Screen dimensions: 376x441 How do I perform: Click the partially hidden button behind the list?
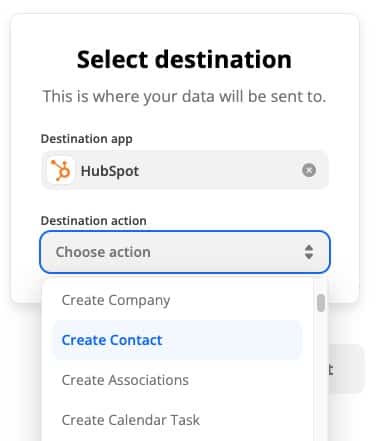coord(346,369)
